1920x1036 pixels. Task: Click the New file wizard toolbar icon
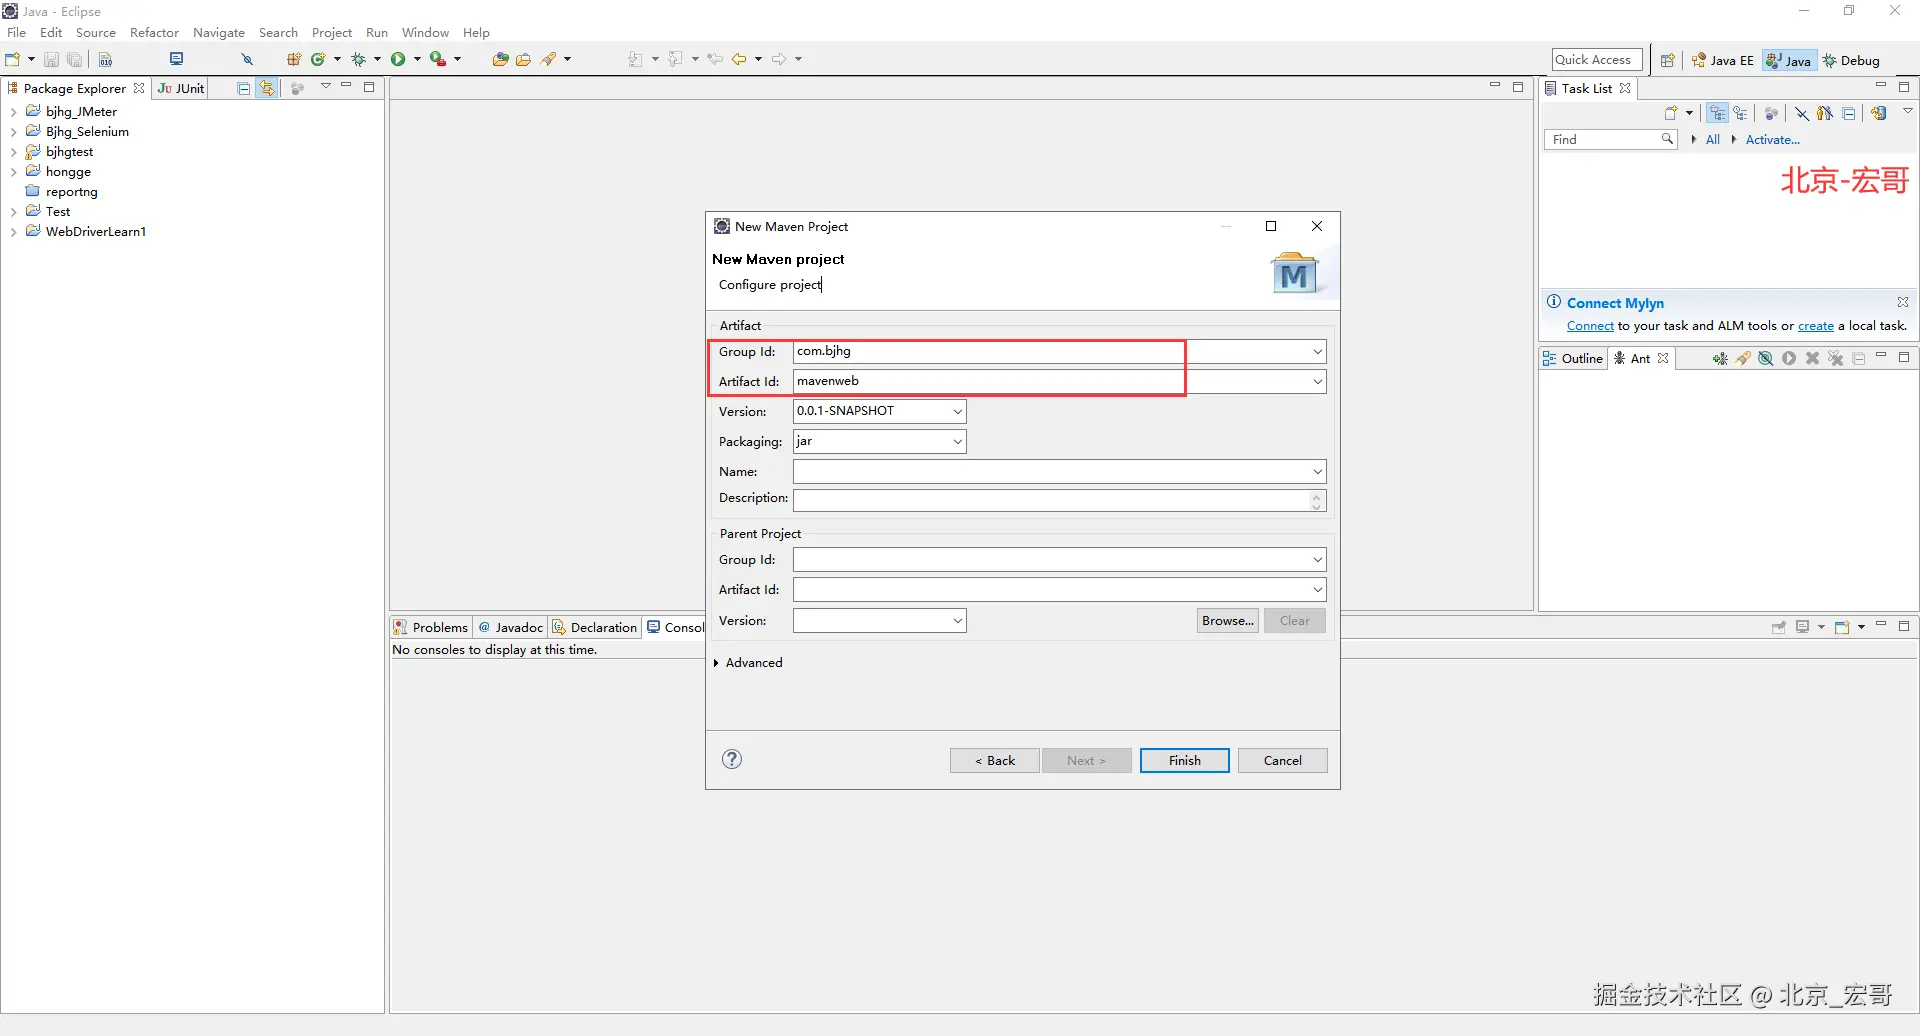point(13,60)
